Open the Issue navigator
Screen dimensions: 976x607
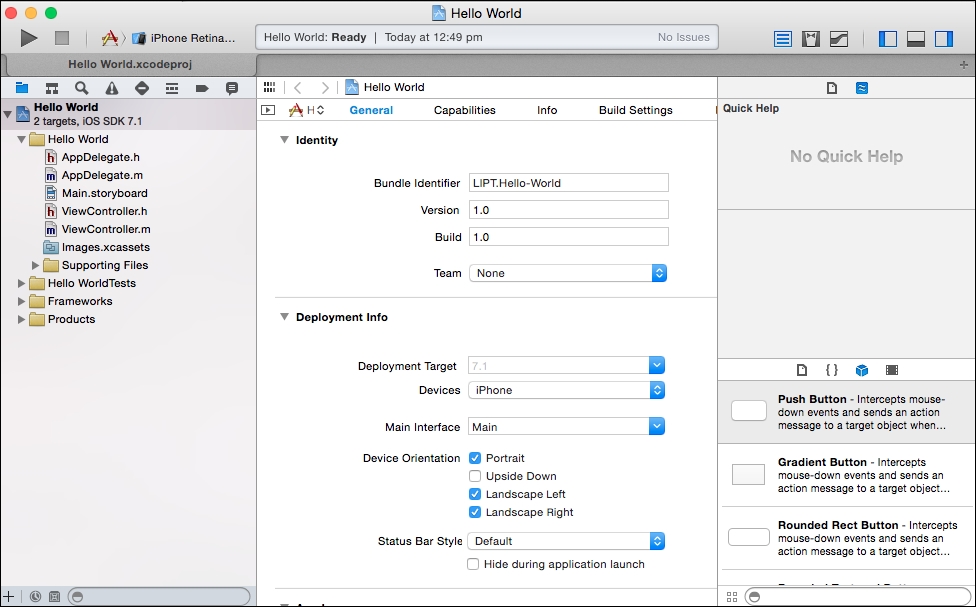pyautogui.click(x=112, y=87)
